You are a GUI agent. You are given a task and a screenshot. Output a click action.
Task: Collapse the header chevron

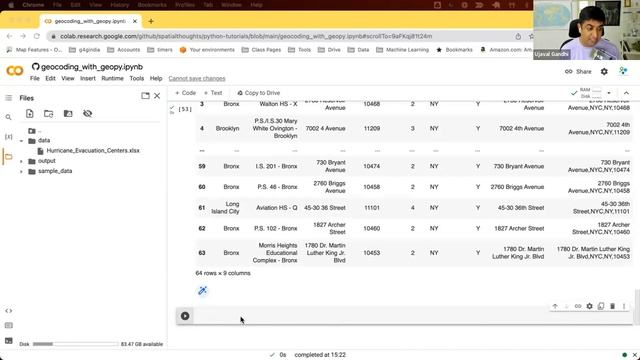coord(627,93)
